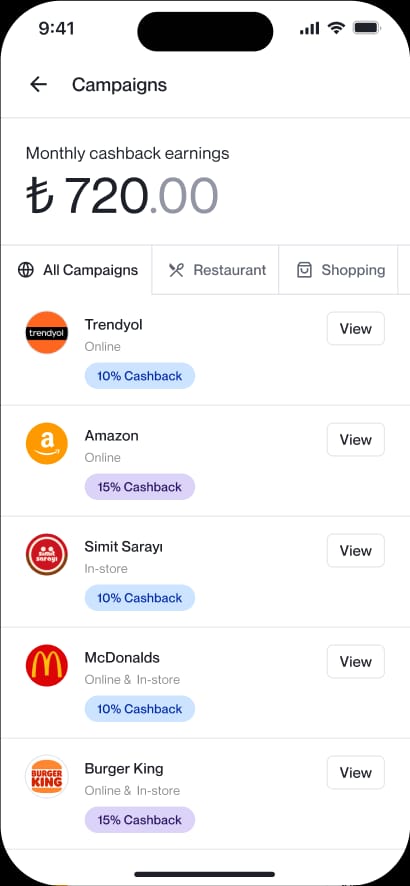This screenshot has height=886, width=410.
Task: Tap Amazon's 15% Cashback badge
Action: tap(139, 487)
